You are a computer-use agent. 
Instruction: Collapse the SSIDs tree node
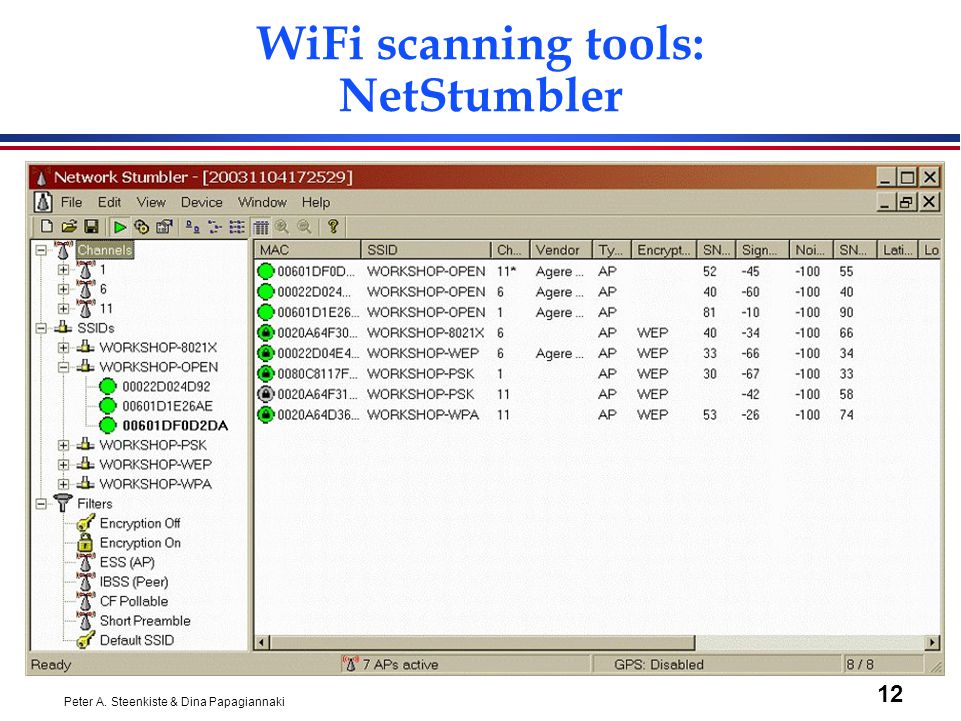point(40,328)
